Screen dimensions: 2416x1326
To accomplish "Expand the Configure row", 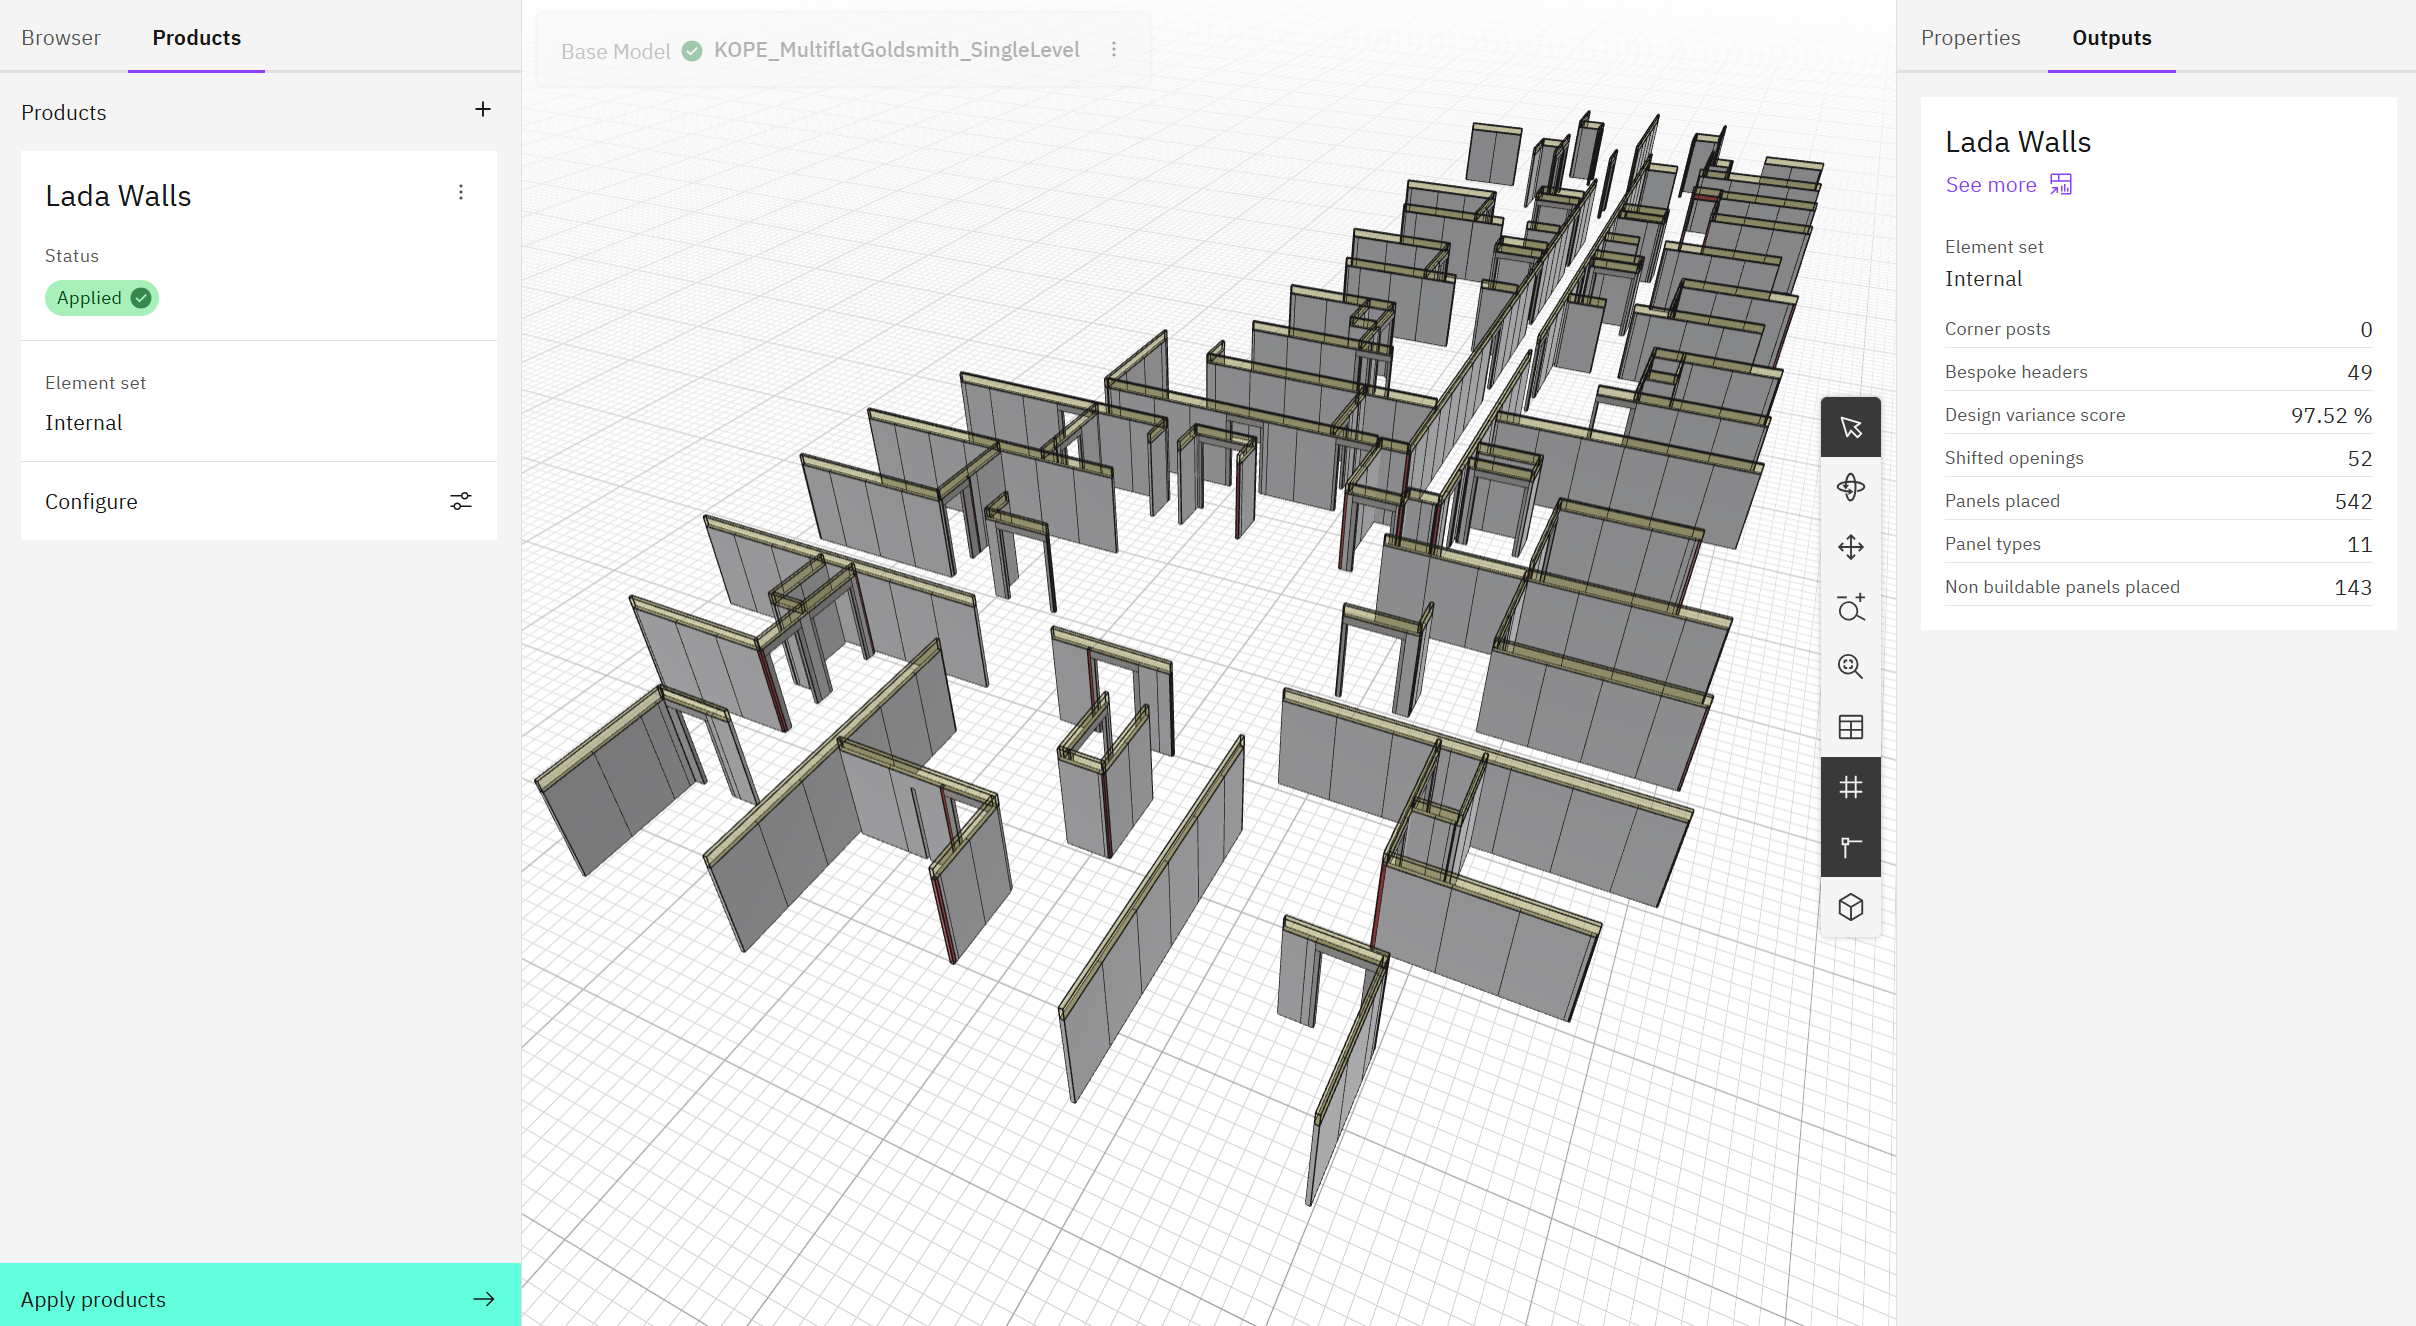I will (91, 501).
